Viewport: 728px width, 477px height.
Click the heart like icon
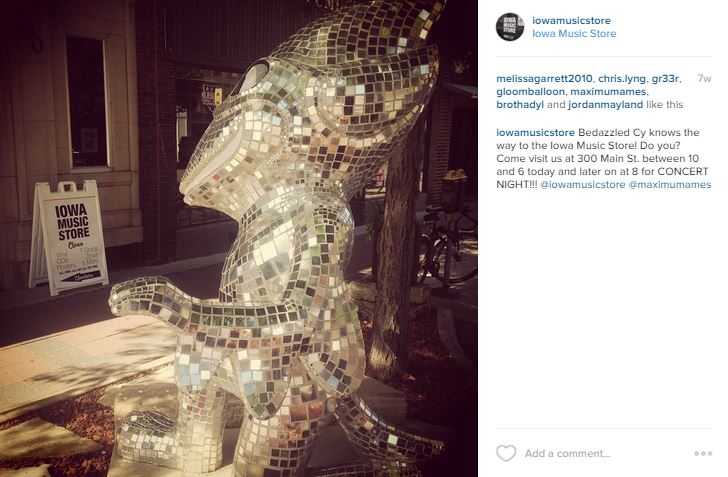[x=506, y=453]
